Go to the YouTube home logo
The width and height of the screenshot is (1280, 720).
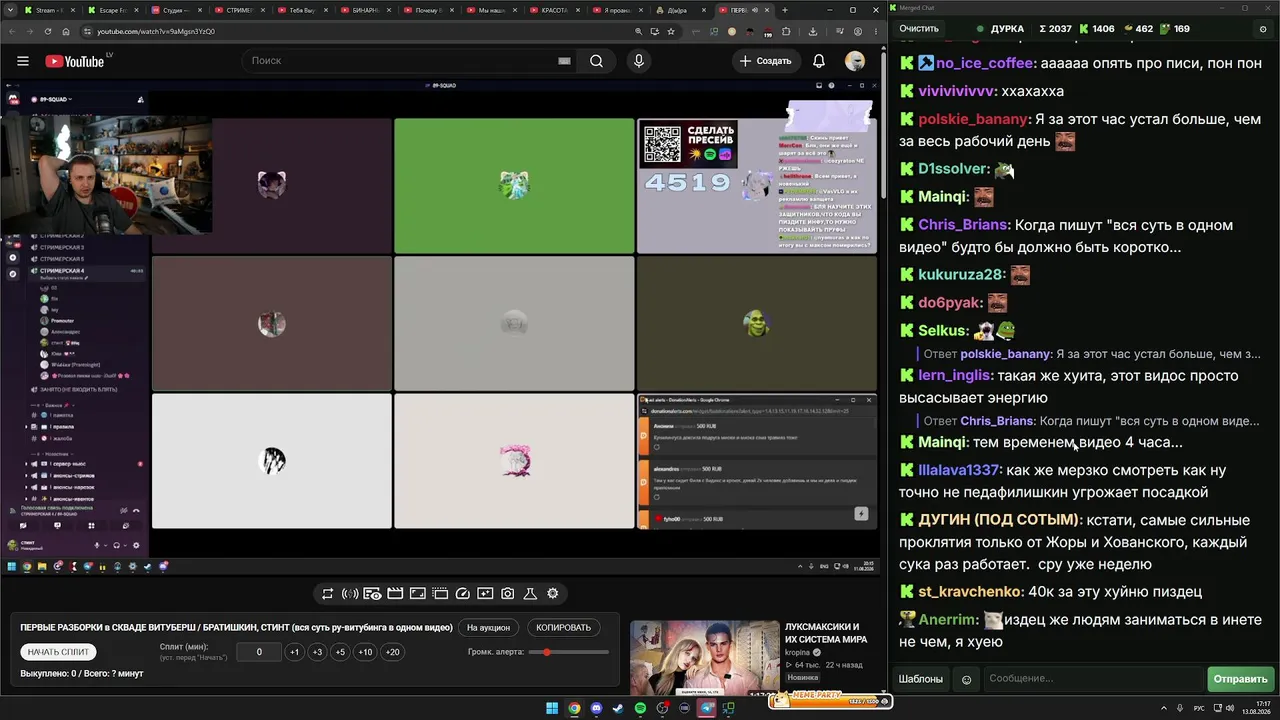tap(75, 61)
